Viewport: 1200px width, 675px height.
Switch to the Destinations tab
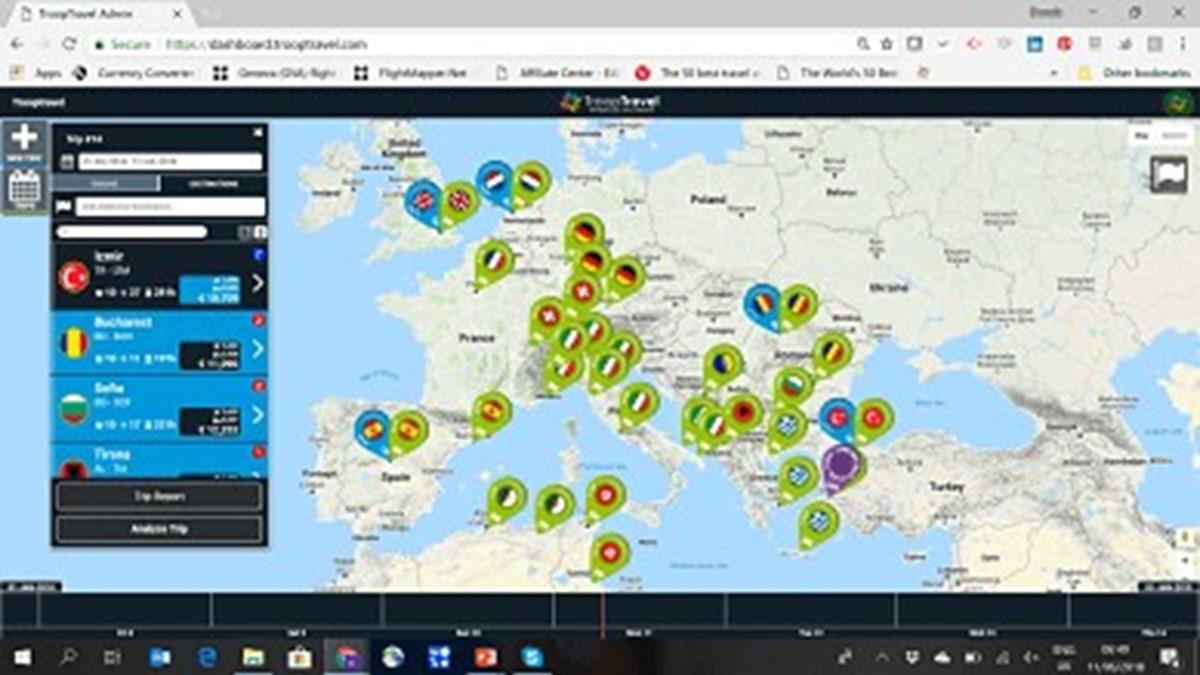(213, 184)
